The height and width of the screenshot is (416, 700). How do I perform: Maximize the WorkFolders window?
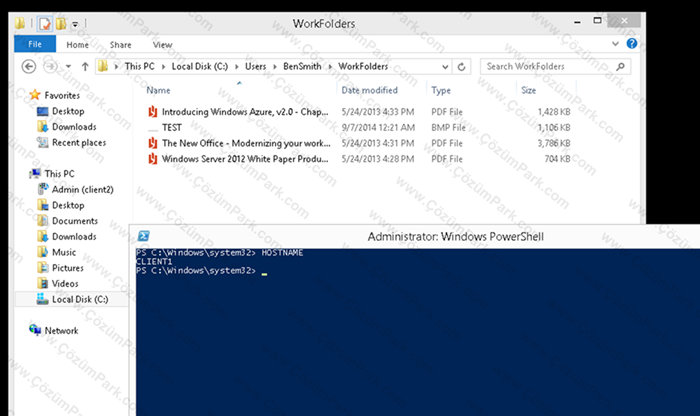pyautogui.click(x=597, y=21)
